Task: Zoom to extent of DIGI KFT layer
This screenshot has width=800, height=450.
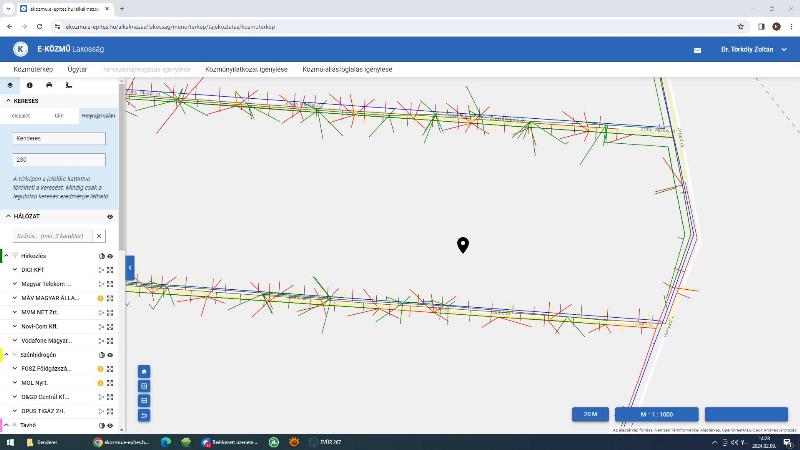Action: click(110, 270)
